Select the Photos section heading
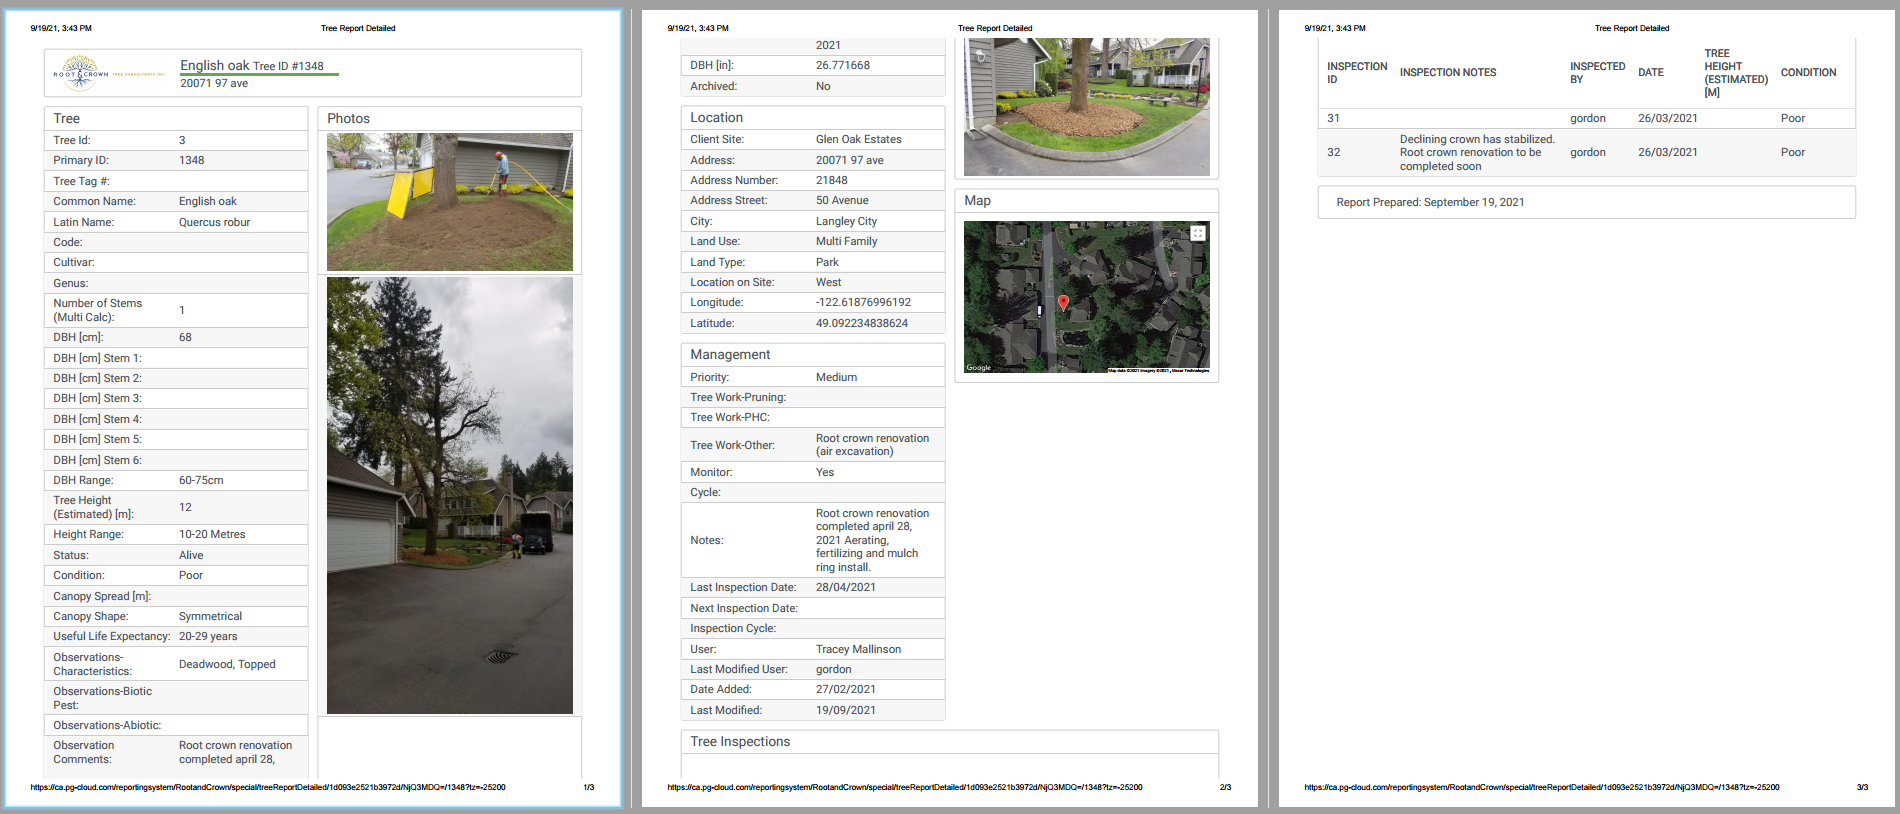The height and width of the screenshot is (814, 1900). (x=348, y=118)
